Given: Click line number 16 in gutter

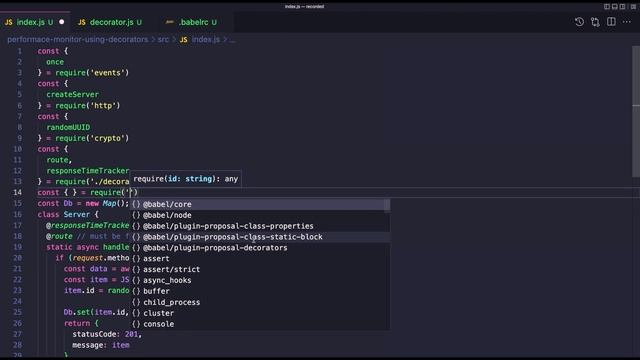Looking at the screenshot, I should pyautogui.click(x=18, y=214).
